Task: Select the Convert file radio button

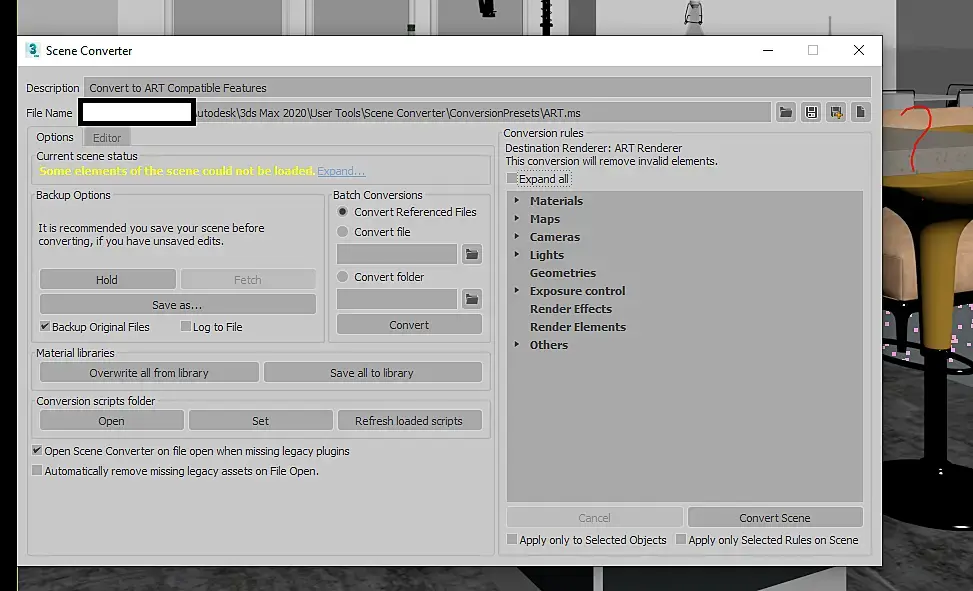Action: coord(342,232)
